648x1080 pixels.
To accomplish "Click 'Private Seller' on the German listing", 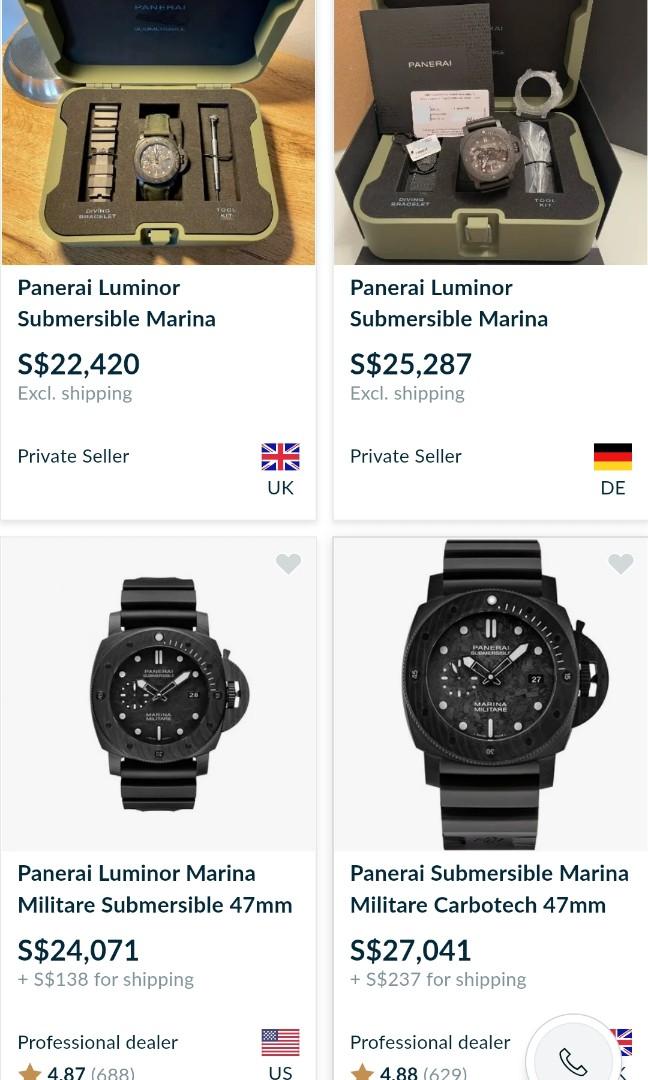I will pyautogui.click(x=405, y=456).
